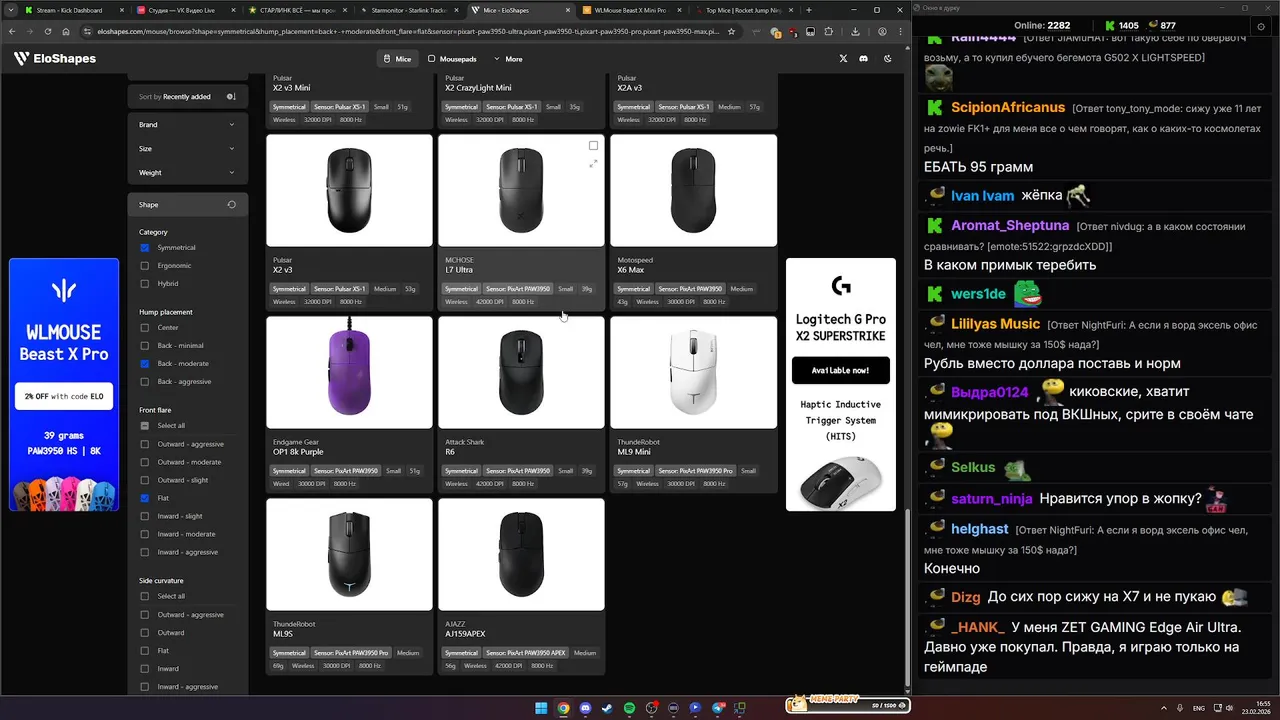1280x720 pixels.
Task: Expand the Size filter dropdown
Action: pos(187,149)
